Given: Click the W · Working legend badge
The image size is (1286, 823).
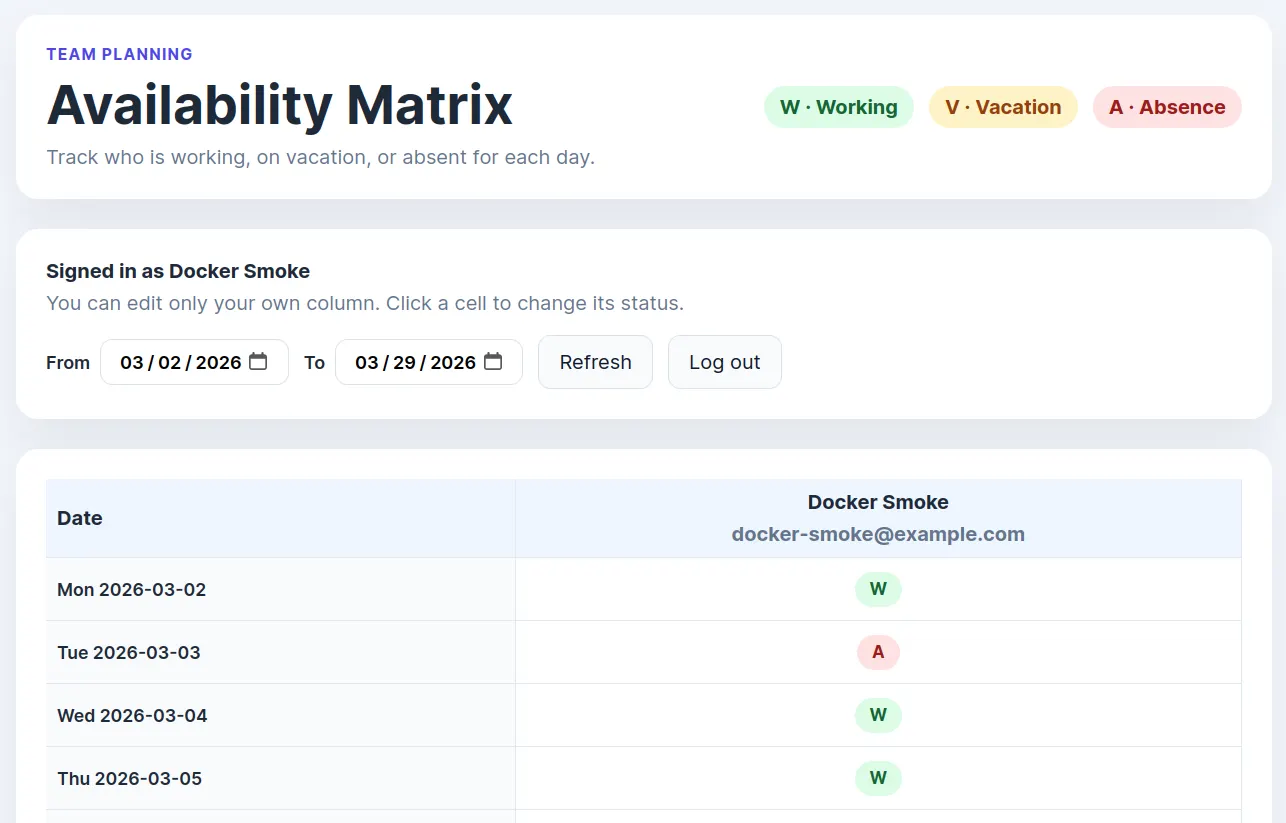Looking at the screenshot, I should click(x=839, y=107).
